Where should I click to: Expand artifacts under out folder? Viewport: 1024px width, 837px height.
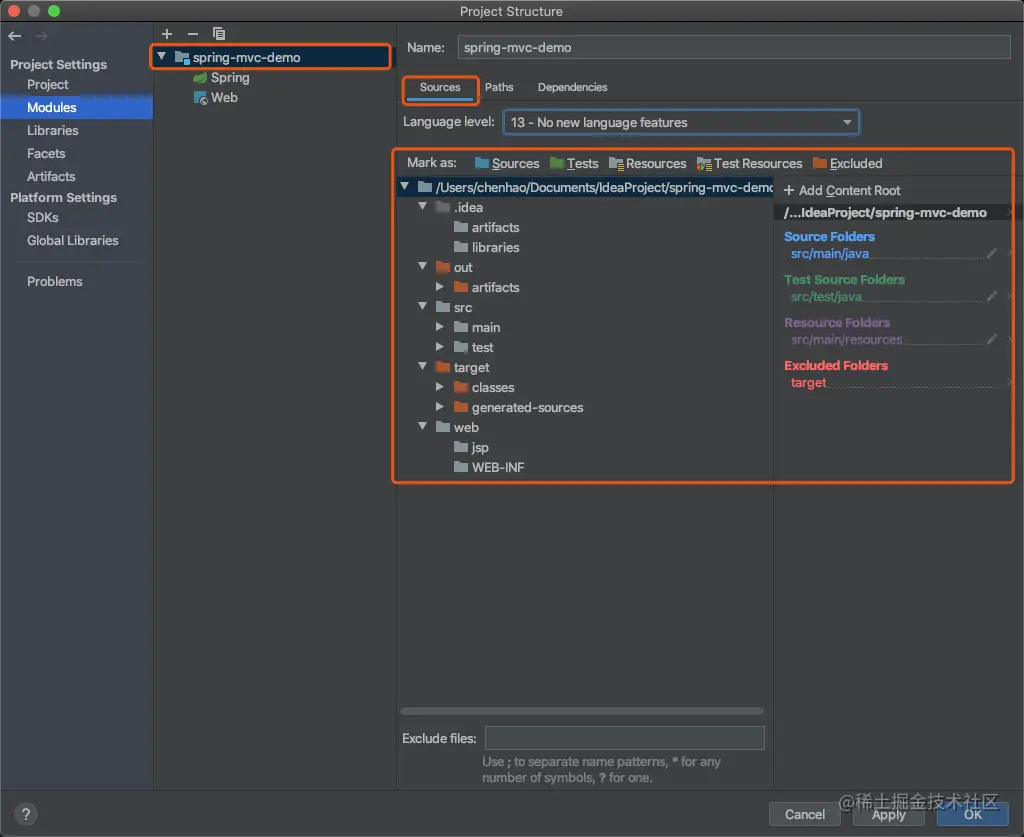click(440, 287)
